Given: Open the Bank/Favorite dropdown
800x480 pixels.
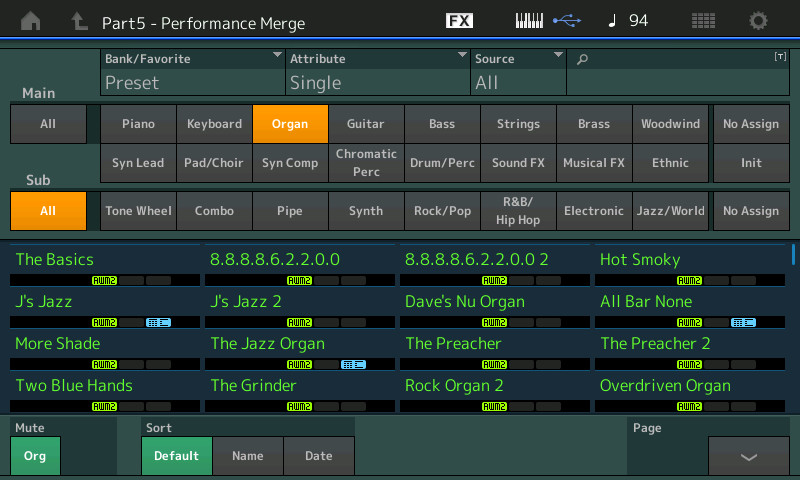Looking at the screenshot, I should (193, 72).
